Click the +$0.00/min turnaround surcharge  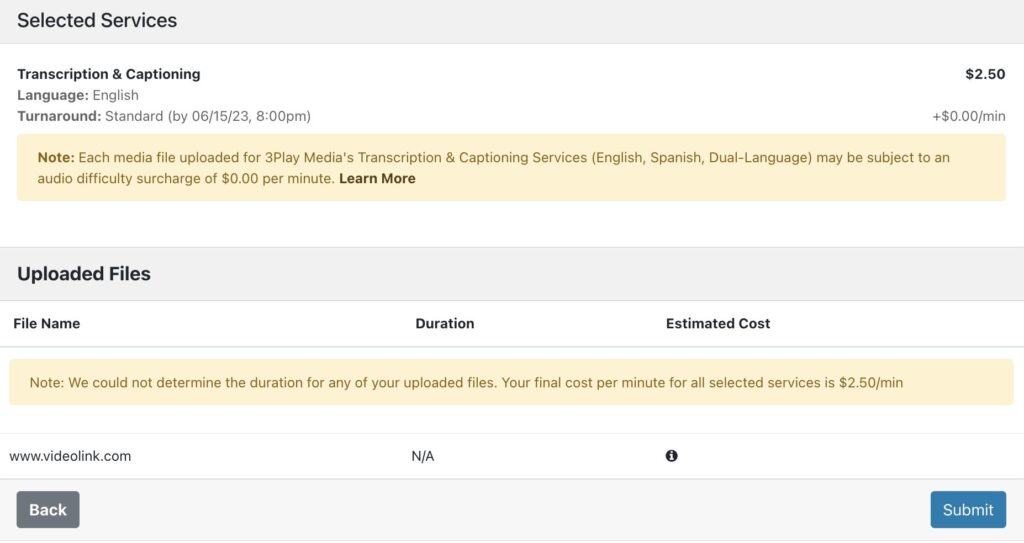pyautogui.click(x=969, y=116)
